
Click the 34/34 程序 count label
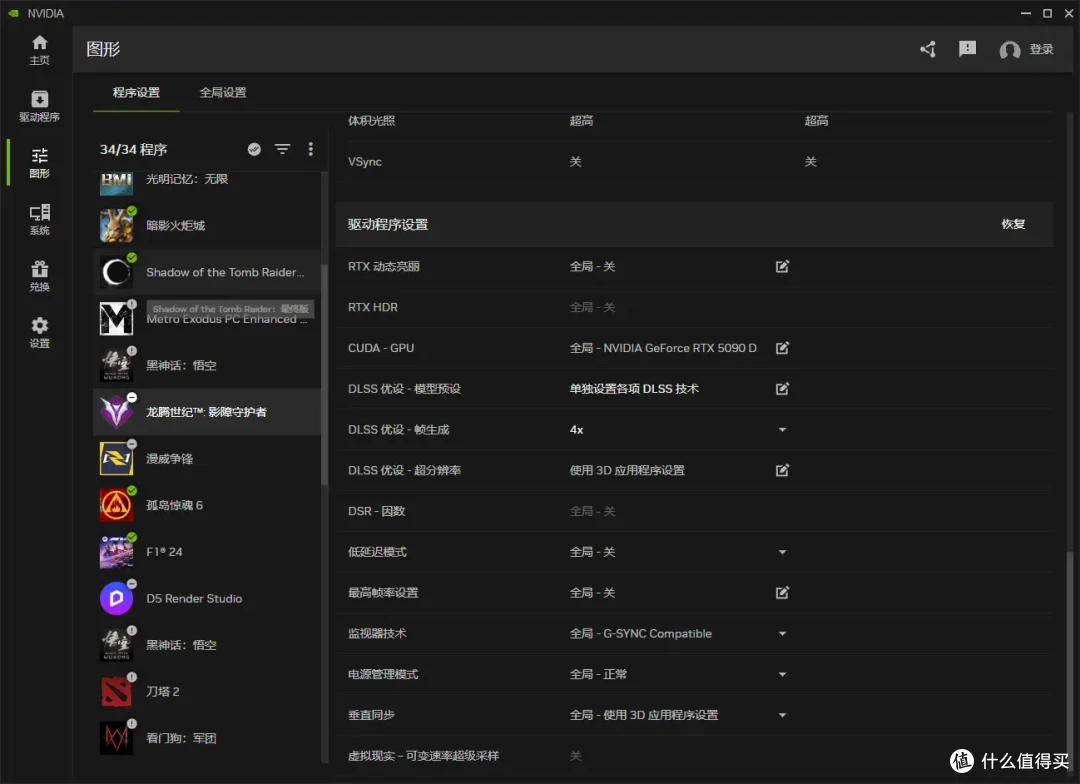click(133, 149)
